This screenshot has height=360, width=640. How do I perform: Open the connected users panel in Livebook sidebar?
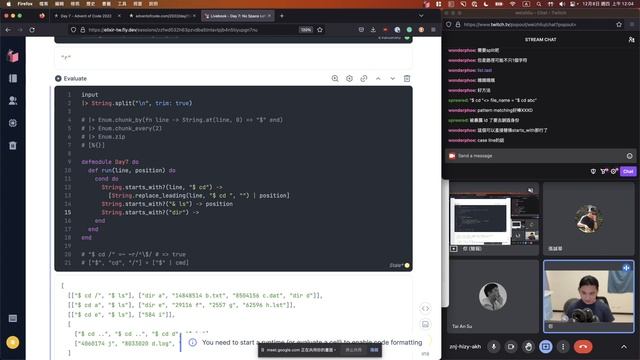[13, 100]
